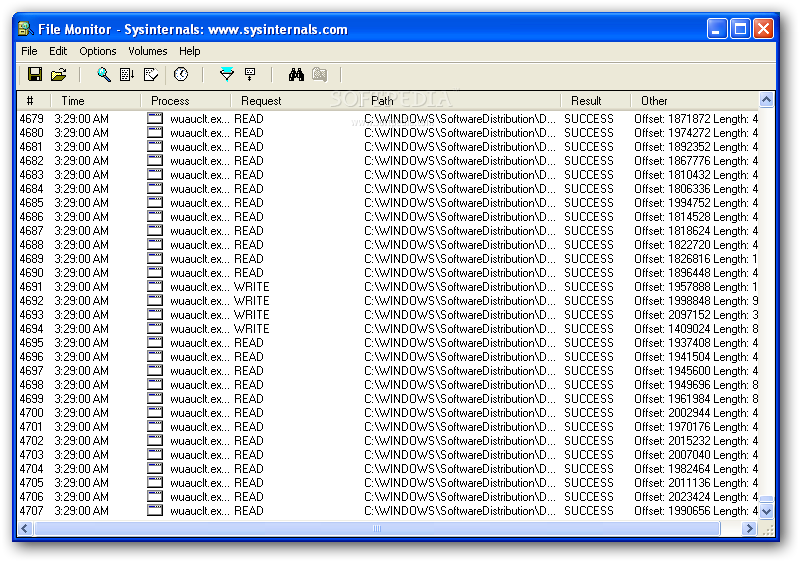Click 'Offset: 2097152' cell in row 4693
Viewport: 800px width, 562px height.
[x=696, y=315]
